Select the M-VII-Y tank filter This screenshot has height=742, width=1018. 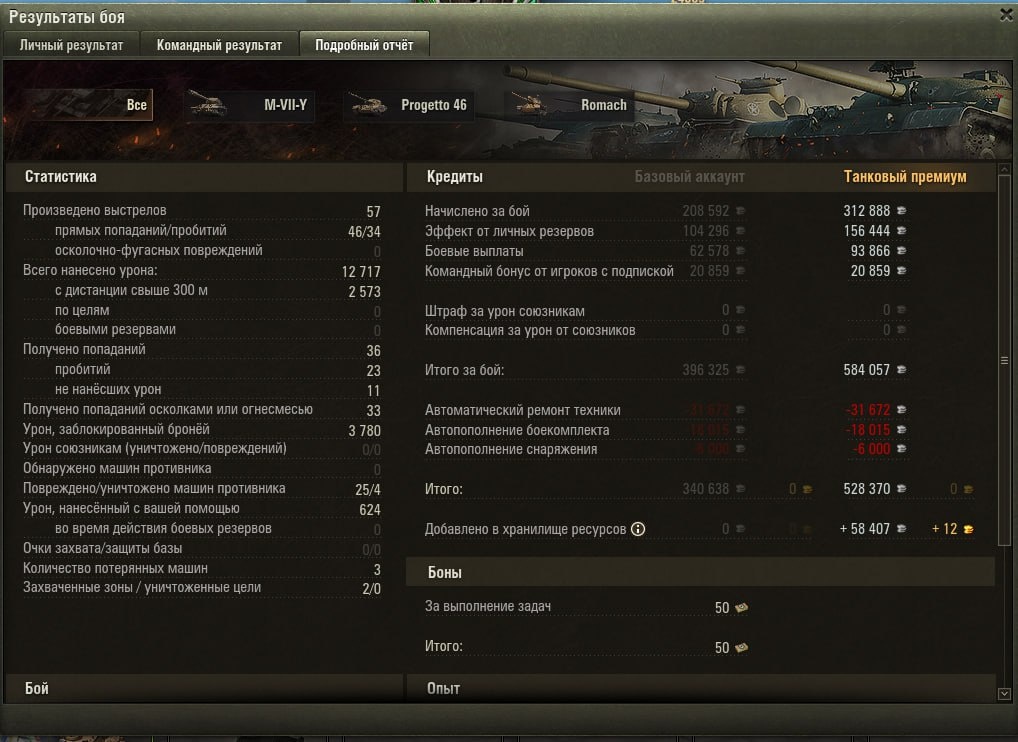[x=249, y=105]
